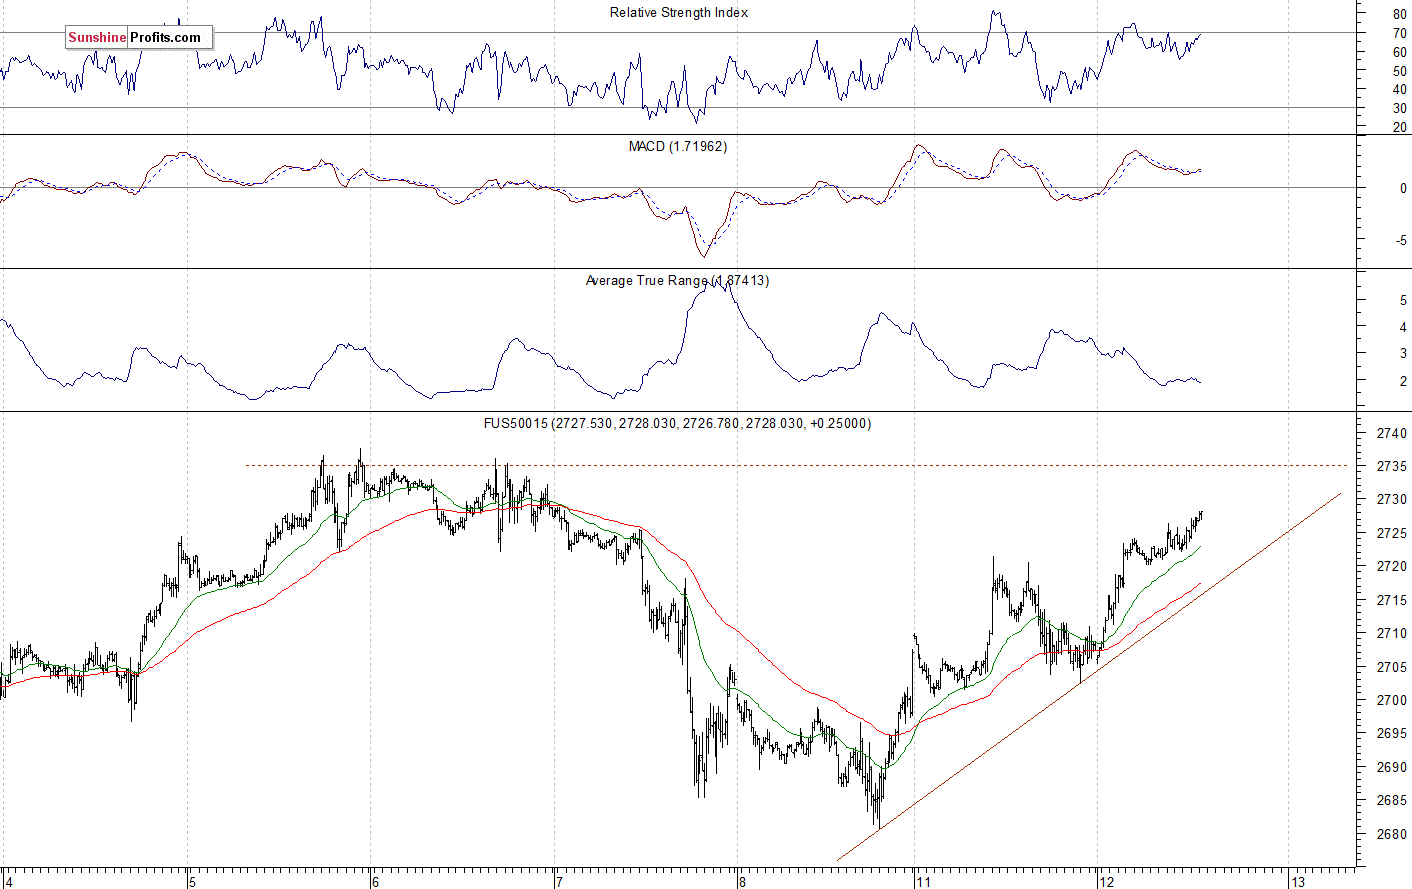Screen dimensions: 1412x889
Task: Click the 2720 price axis label
Action: point(1391,567)
